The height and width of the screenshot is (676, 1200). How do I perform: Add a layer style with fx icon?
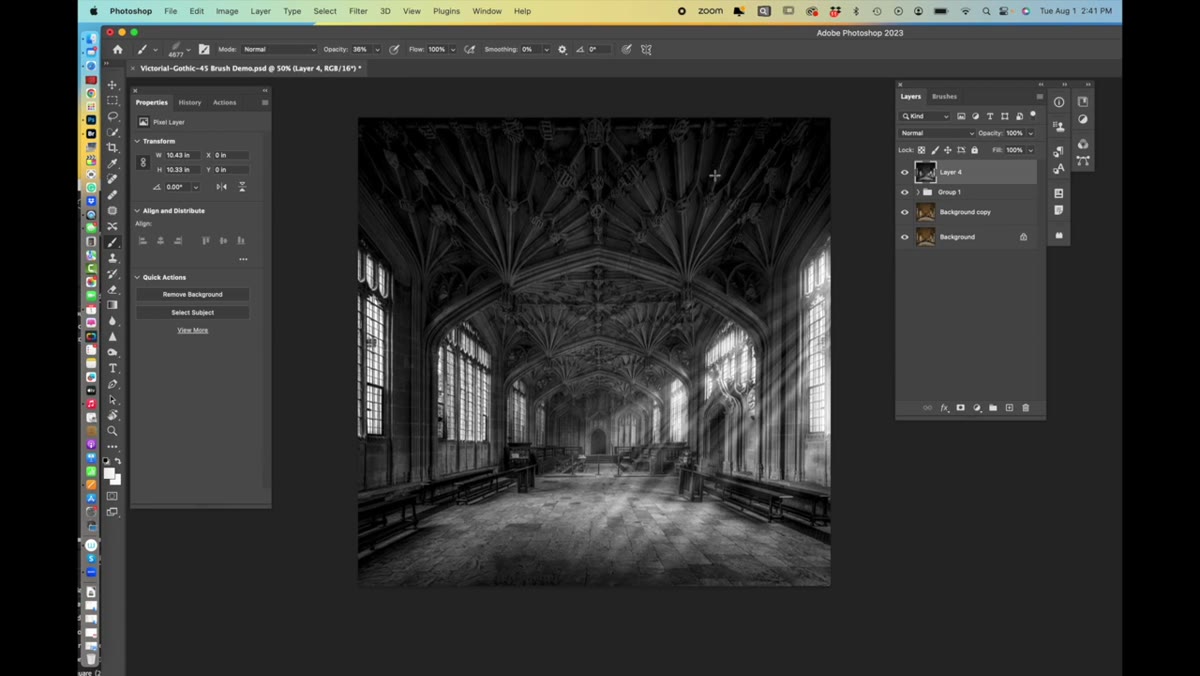pyautogui.click(x=944, y=408)
